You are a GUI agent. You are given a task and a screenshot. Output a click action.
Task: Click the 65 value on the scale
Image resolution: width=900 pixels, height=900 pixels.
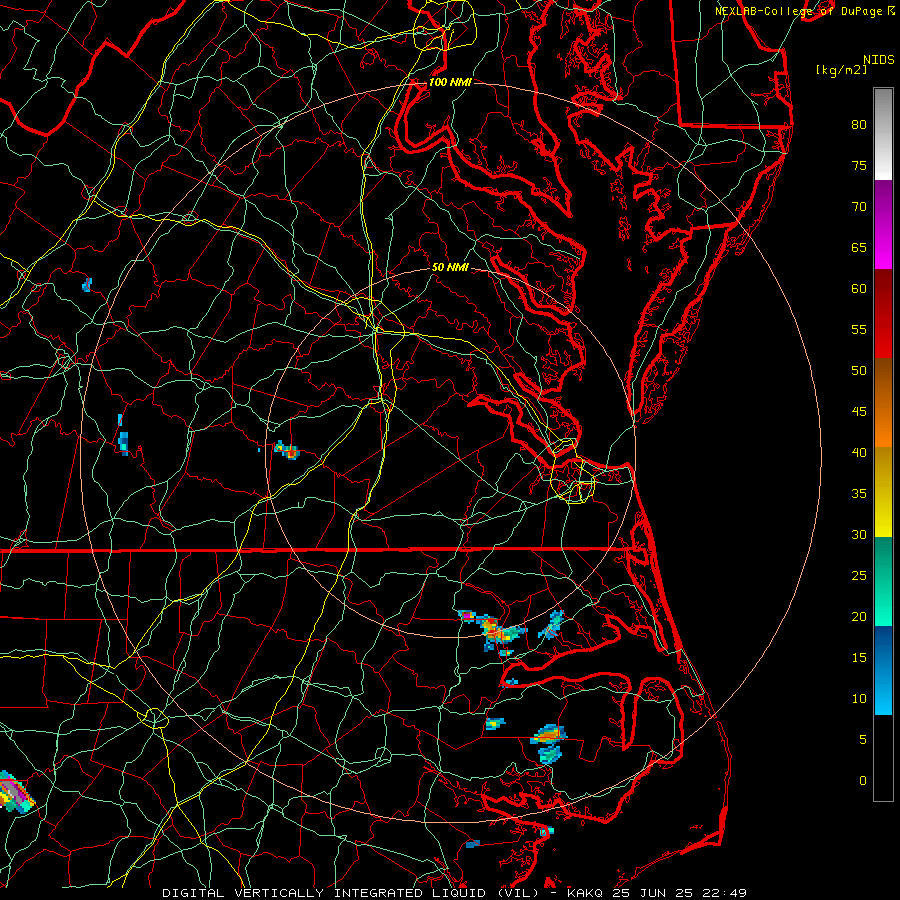click(859, 247)
